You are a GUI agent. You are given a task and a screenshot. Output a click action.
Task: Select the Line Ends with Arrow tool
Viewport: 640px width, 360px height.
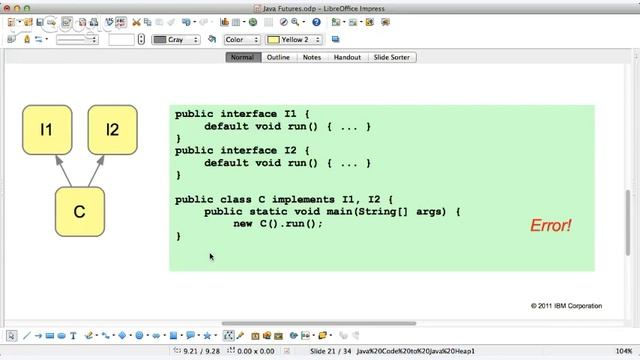pos(38,336)
